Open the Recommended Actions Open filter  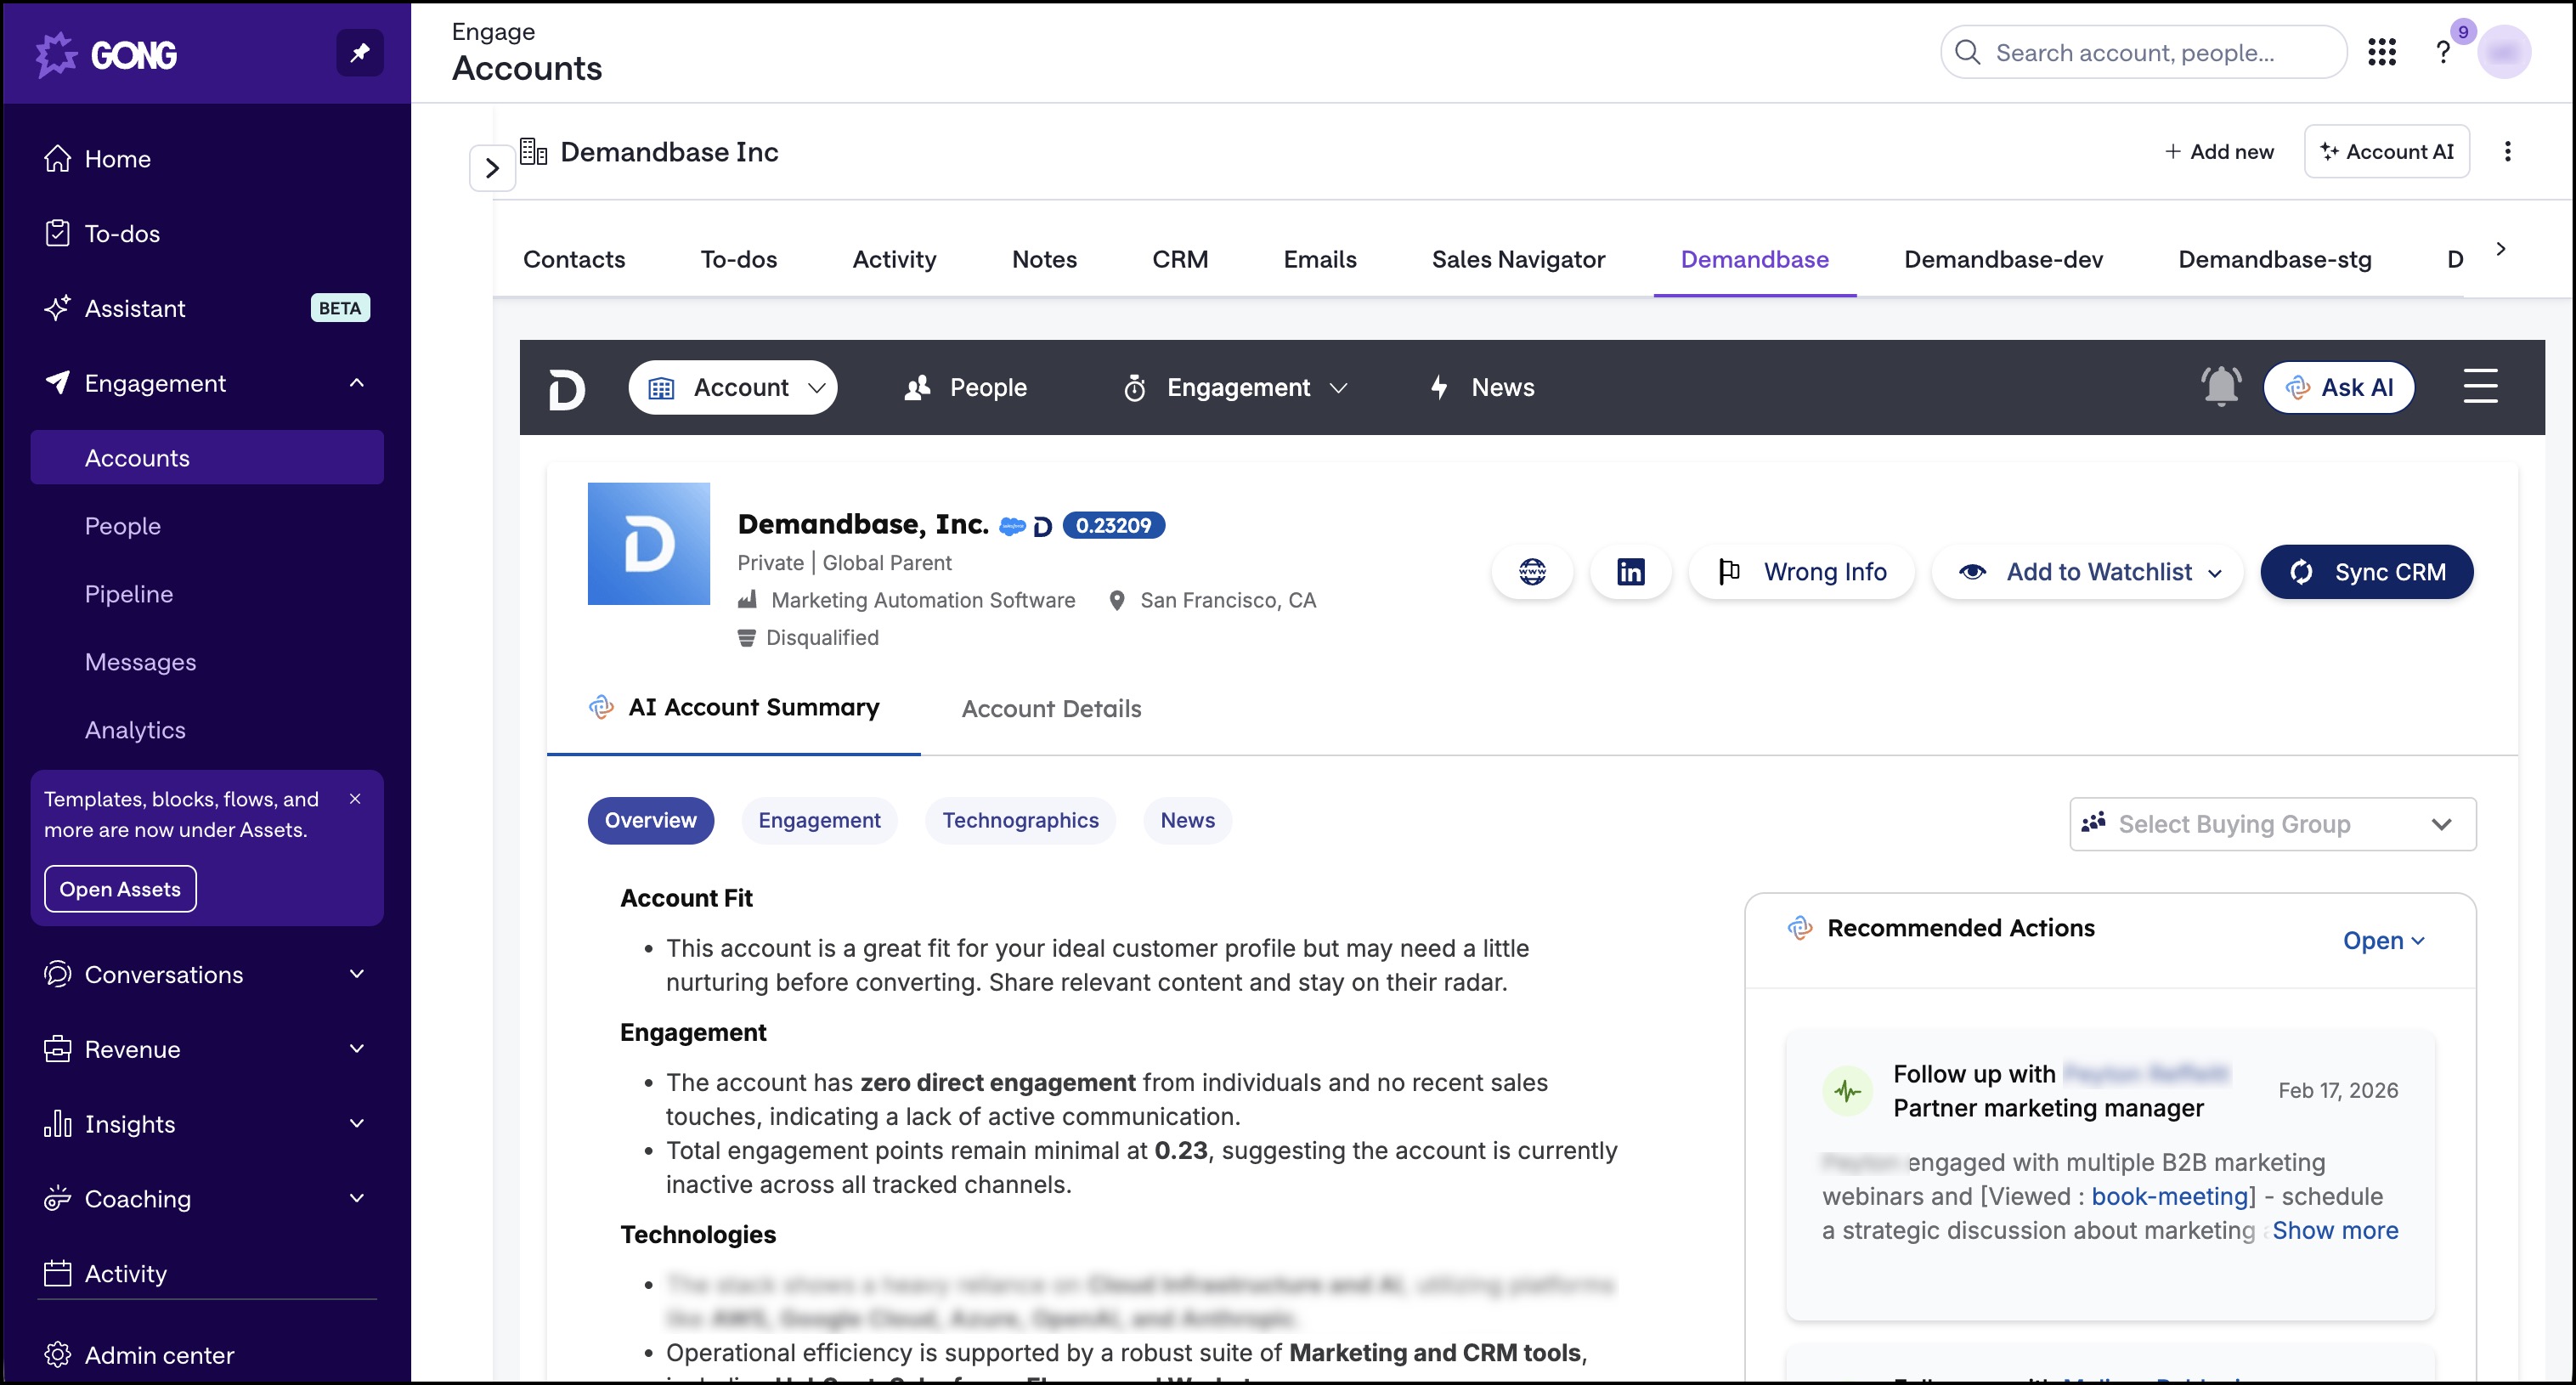pyautogui.click(x=2383, y=941)
